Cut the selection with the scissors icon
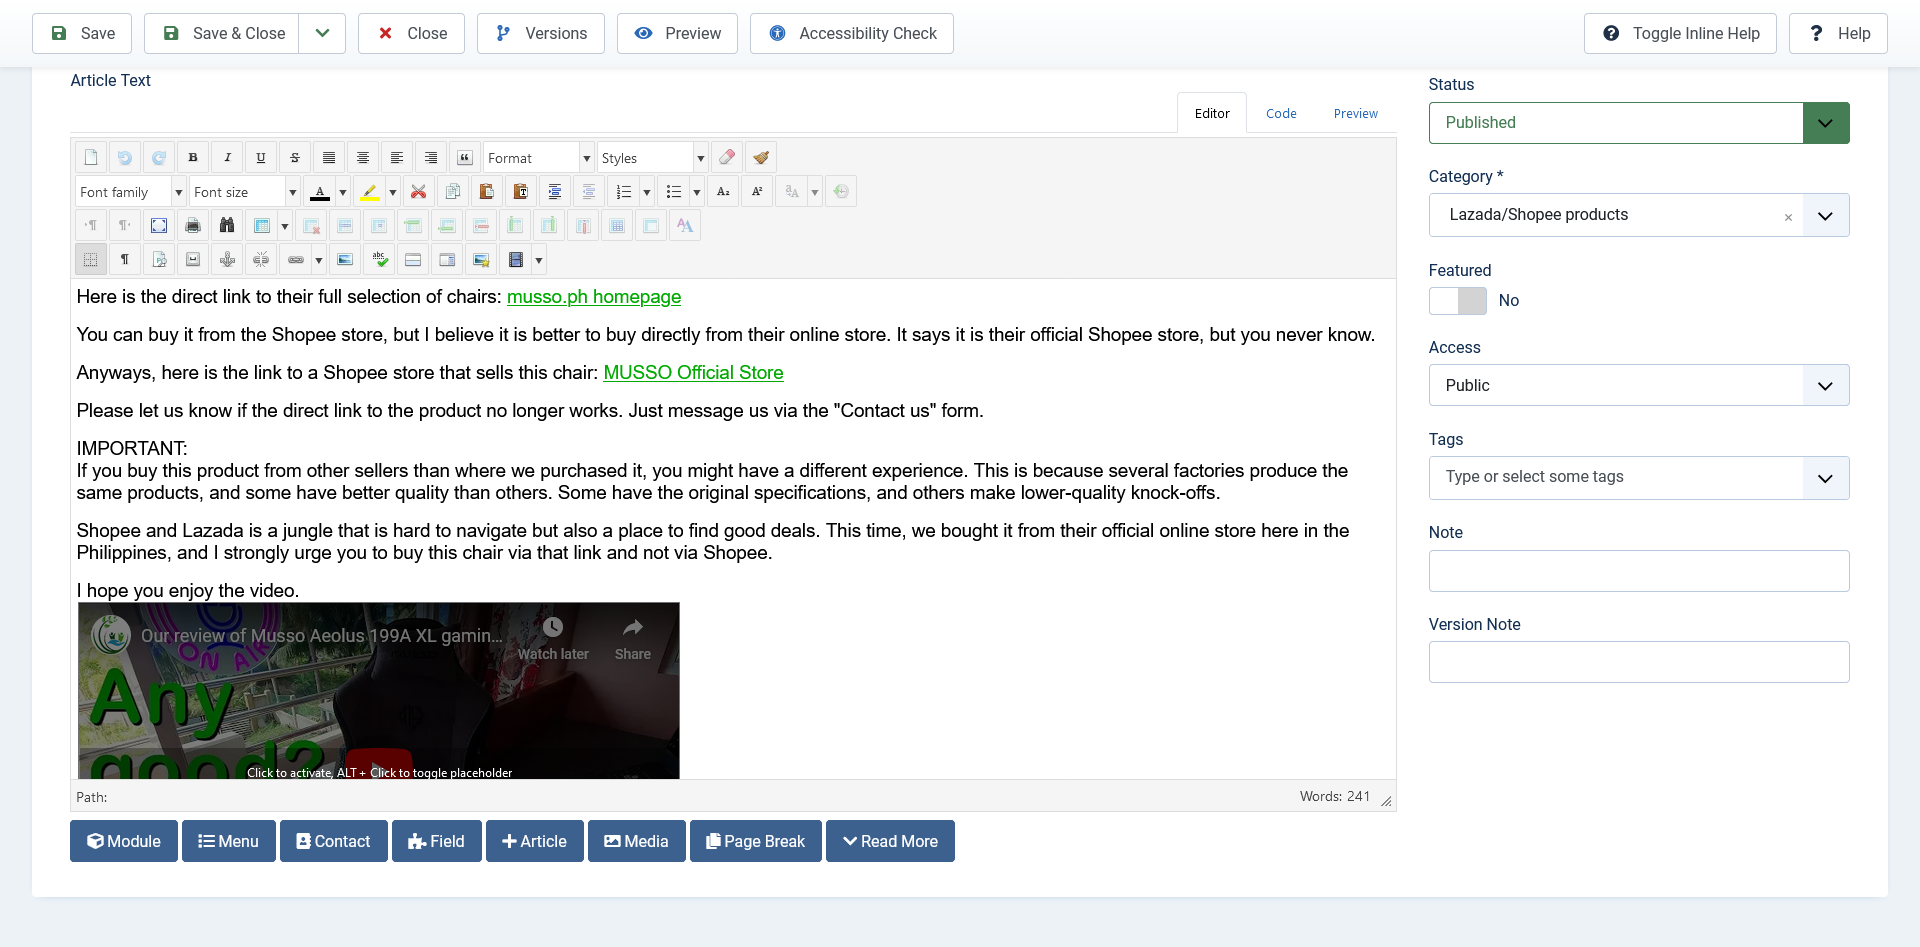Image resolution: width=1920 pixels, height=947 pixels. pos(419,192)
